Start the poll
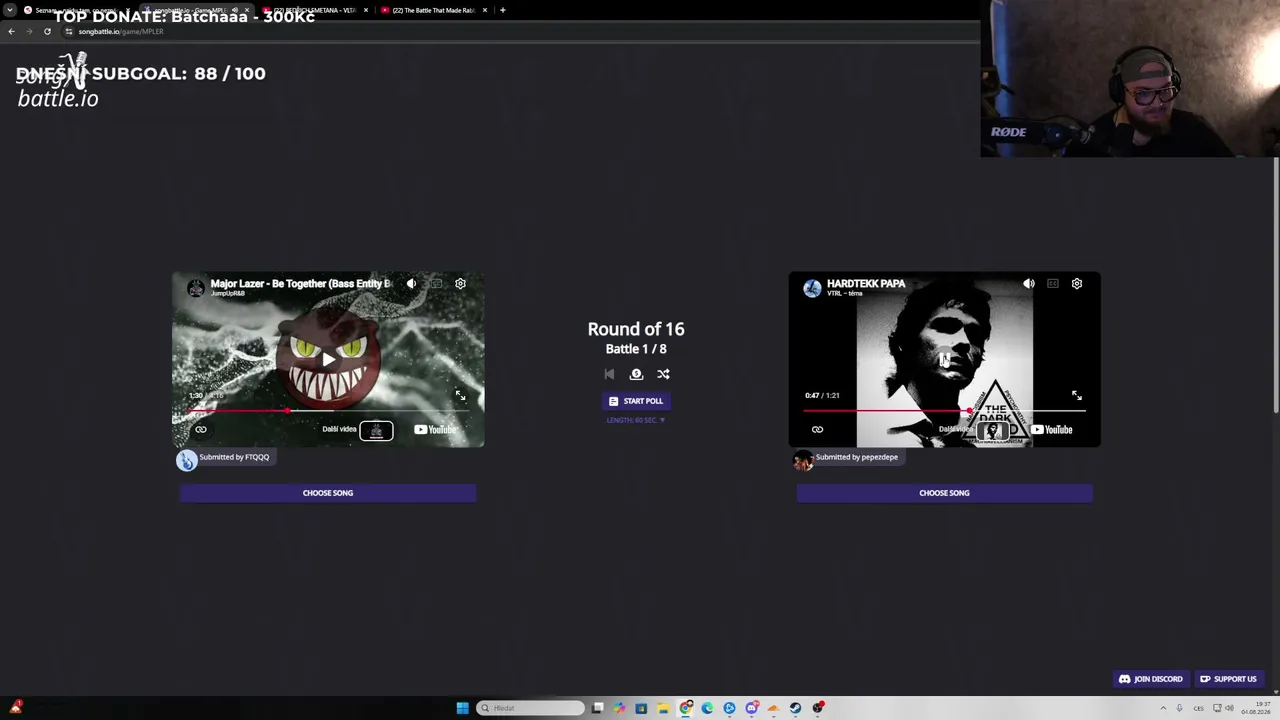The height and width of the screenshot is (720, 1280). click(636, 401)
